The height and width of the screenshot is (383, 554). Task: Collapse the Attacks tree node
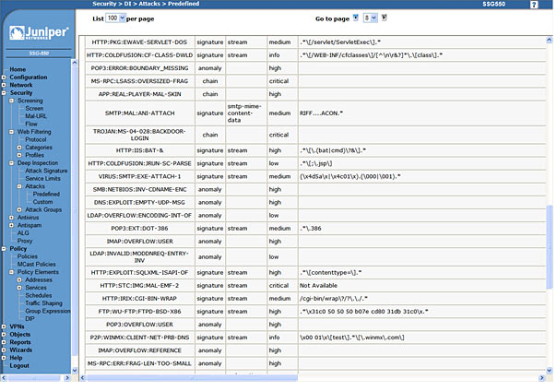[19, 186]
